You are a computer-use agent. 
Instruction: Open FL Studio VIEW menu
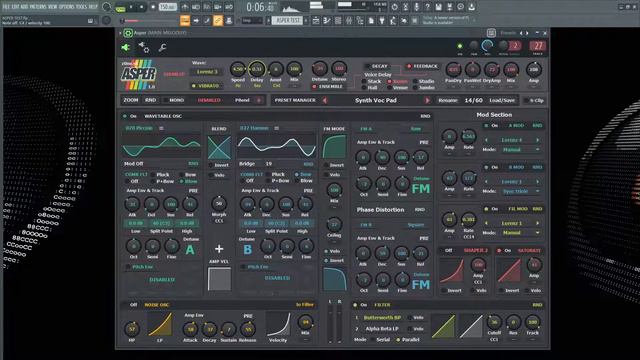[53, 7]
